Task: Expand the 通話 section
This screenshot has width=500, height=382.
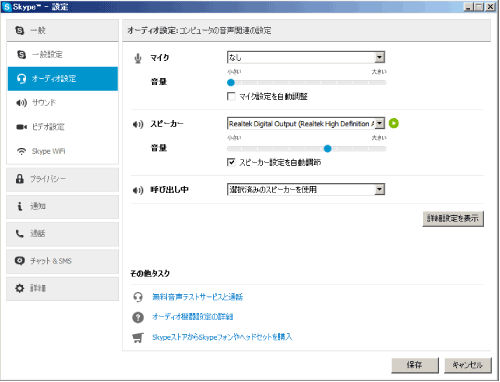Action: tap(62, 234)
